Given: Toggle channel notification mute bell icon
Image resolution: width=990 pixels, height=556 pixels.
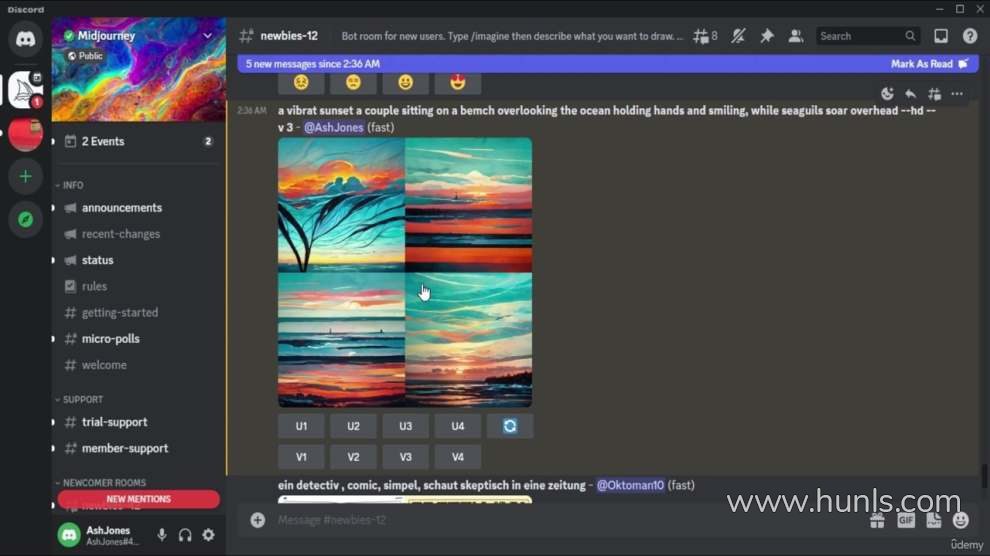Looking at the screenshot, I should pos(738,36).
